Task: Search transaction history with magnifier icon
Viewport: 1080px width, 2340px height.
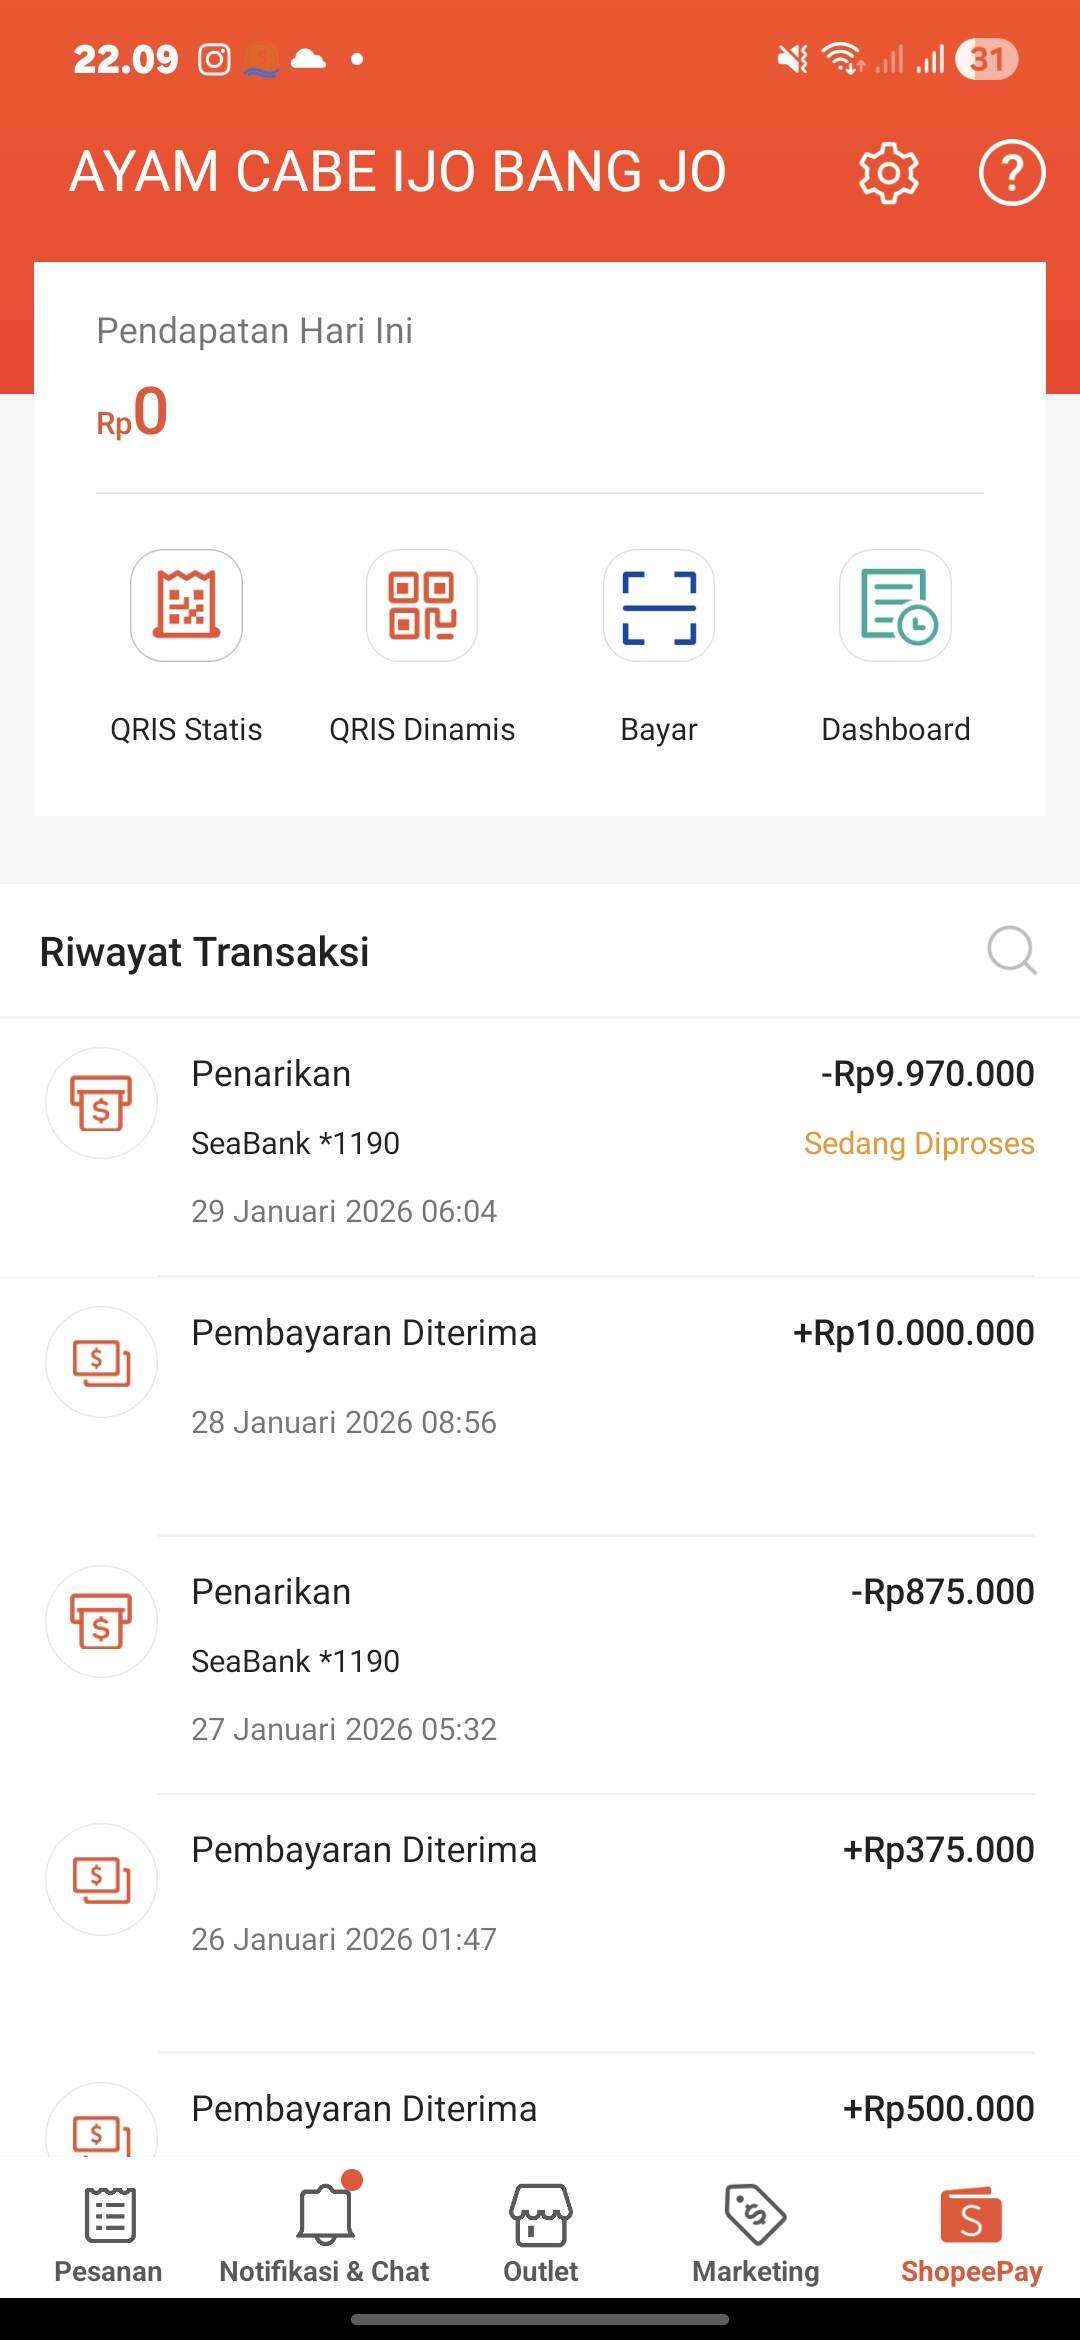Action: tap(1011, 950)
